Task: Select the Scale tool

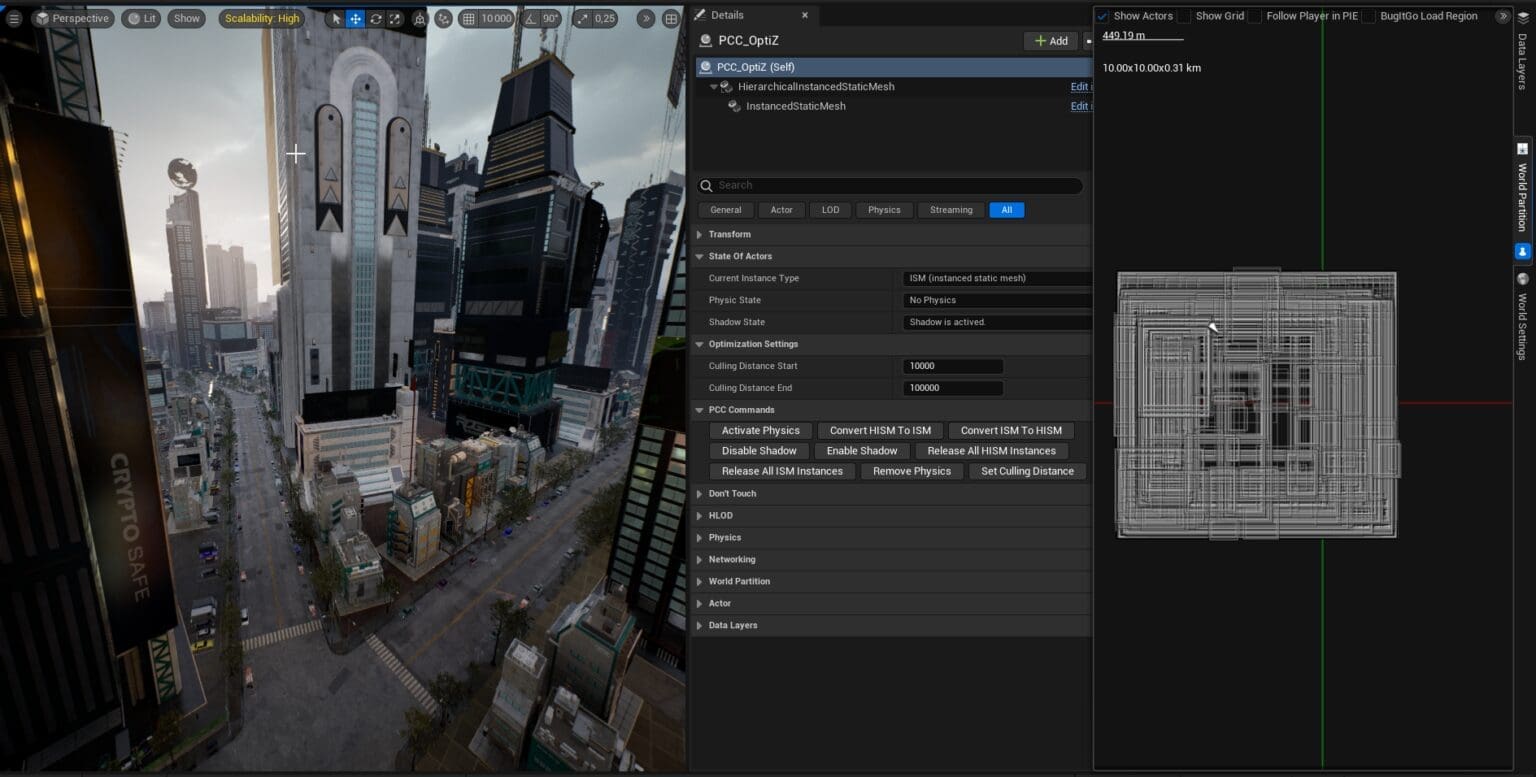Action: [395, 18]
